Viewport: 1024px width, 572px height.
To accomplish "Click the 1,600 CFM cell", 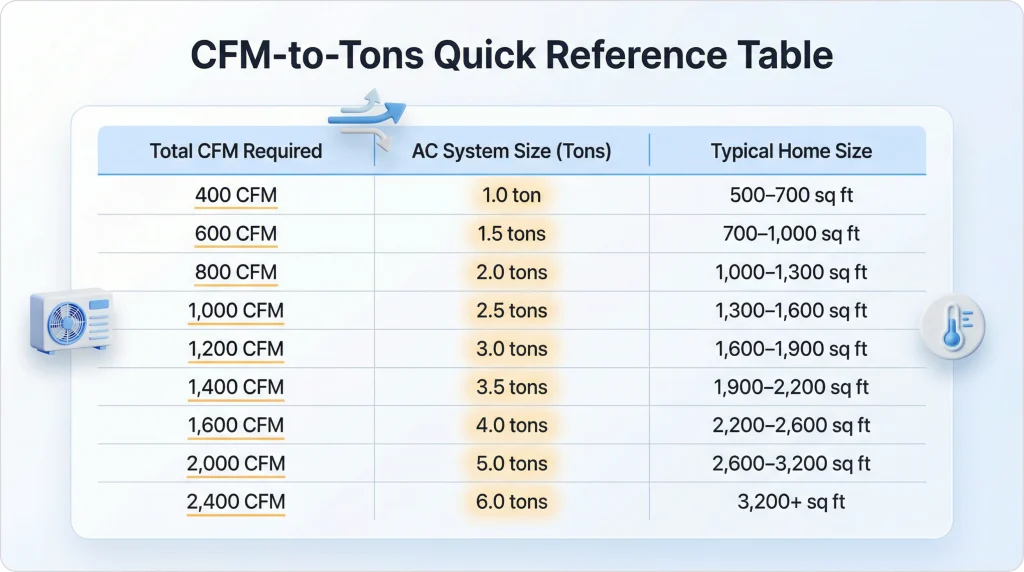I will coord(236,426).
